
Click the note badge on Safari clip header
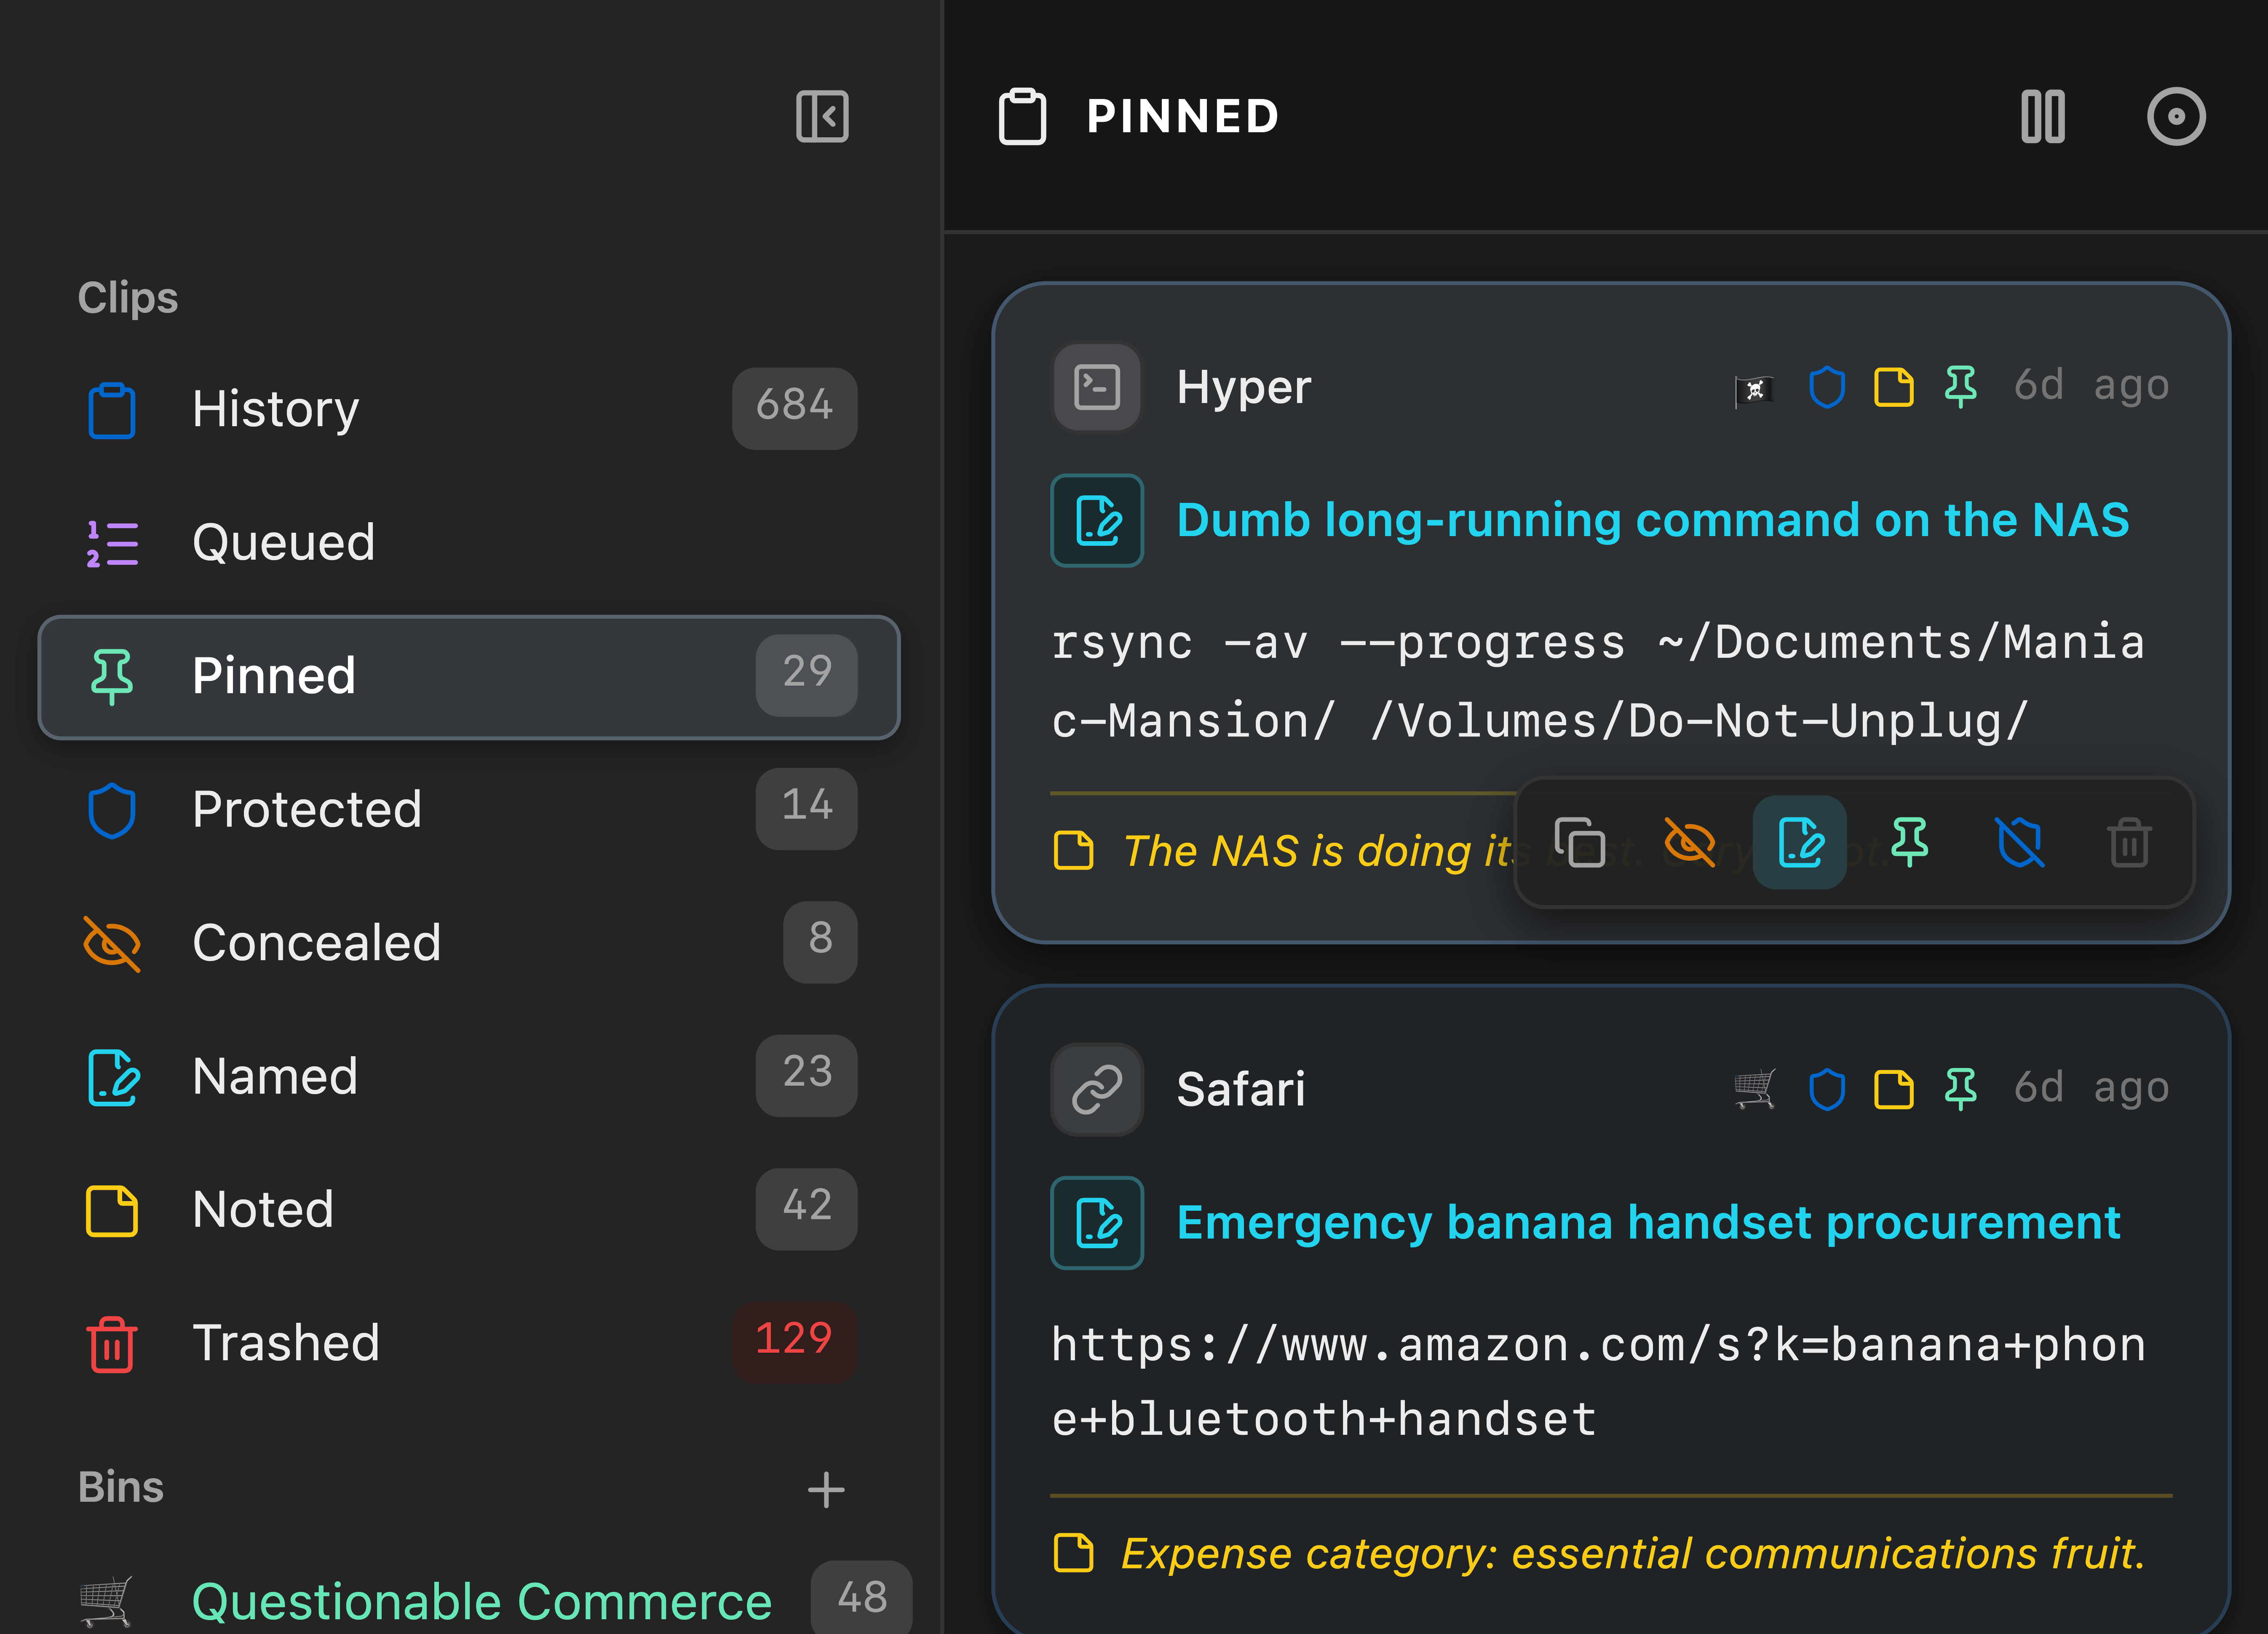coord(1893,1089)
